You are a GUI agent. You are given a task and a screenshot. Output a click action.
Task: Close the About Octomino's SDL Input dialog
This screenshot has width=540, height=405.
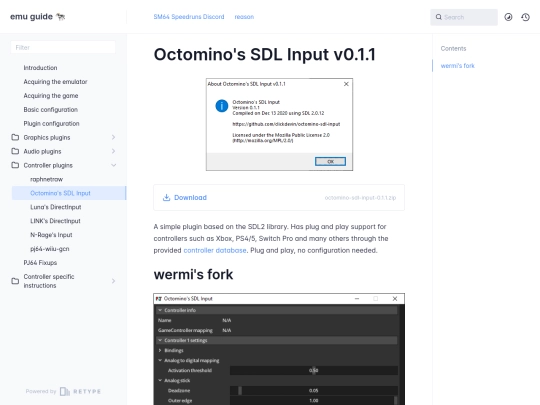click(x=346, y=84)
